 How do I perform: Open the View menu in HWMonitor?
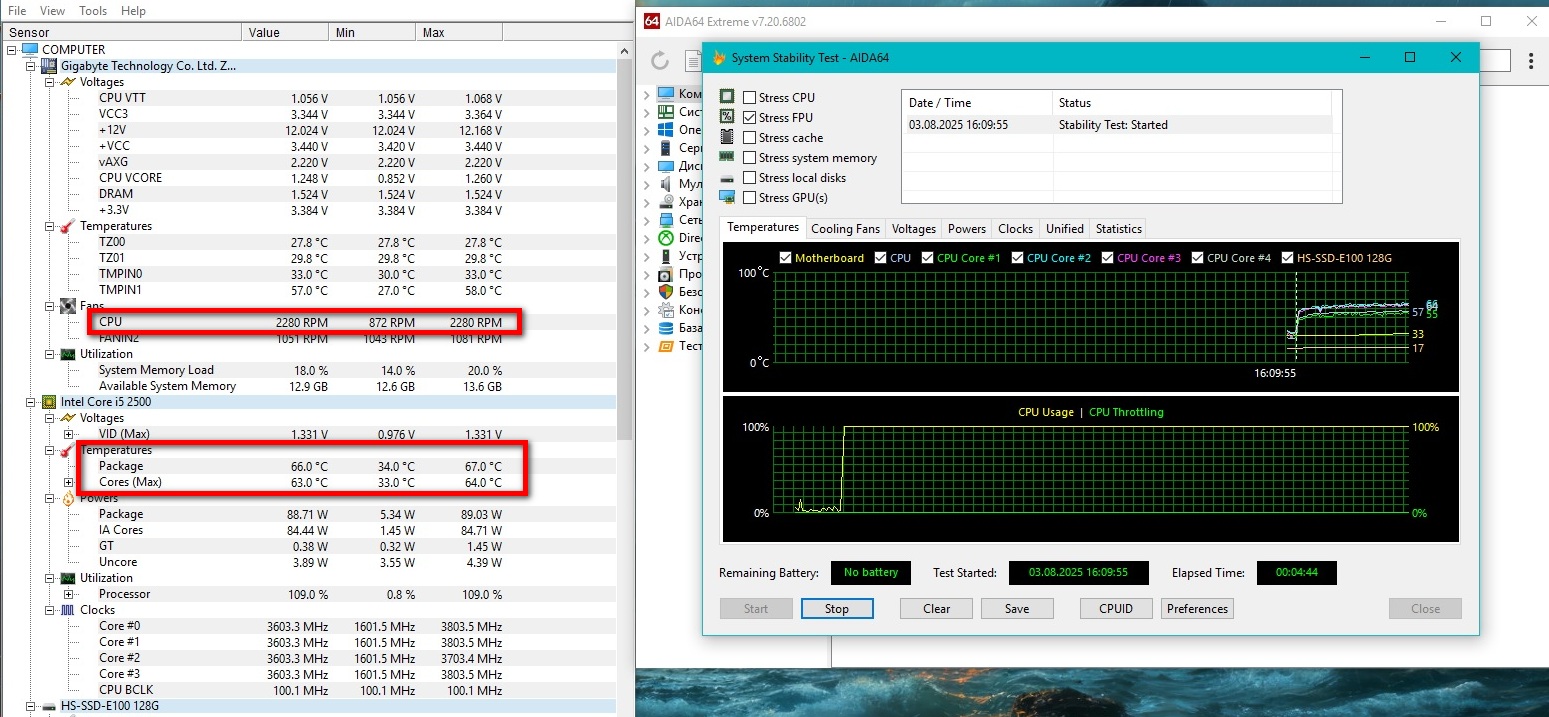click(52, 11)
